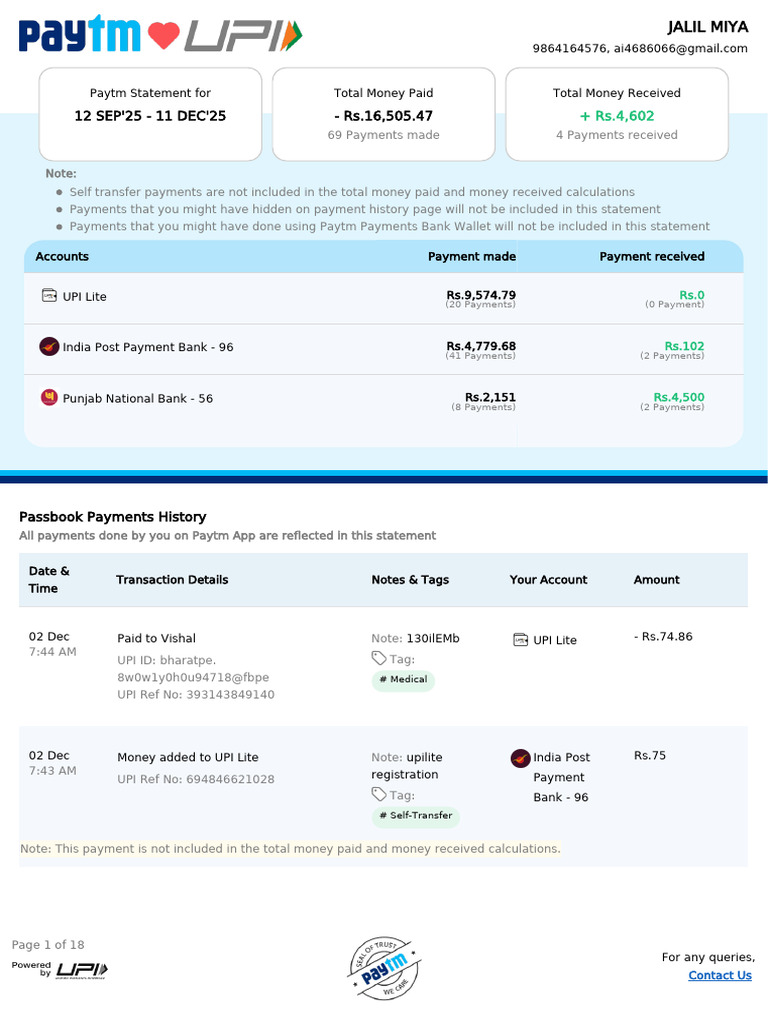The image size is (768, 1024).
Task: Click the Paytm logo in the header
Action: pyautogui.click(x=79, y=33)
